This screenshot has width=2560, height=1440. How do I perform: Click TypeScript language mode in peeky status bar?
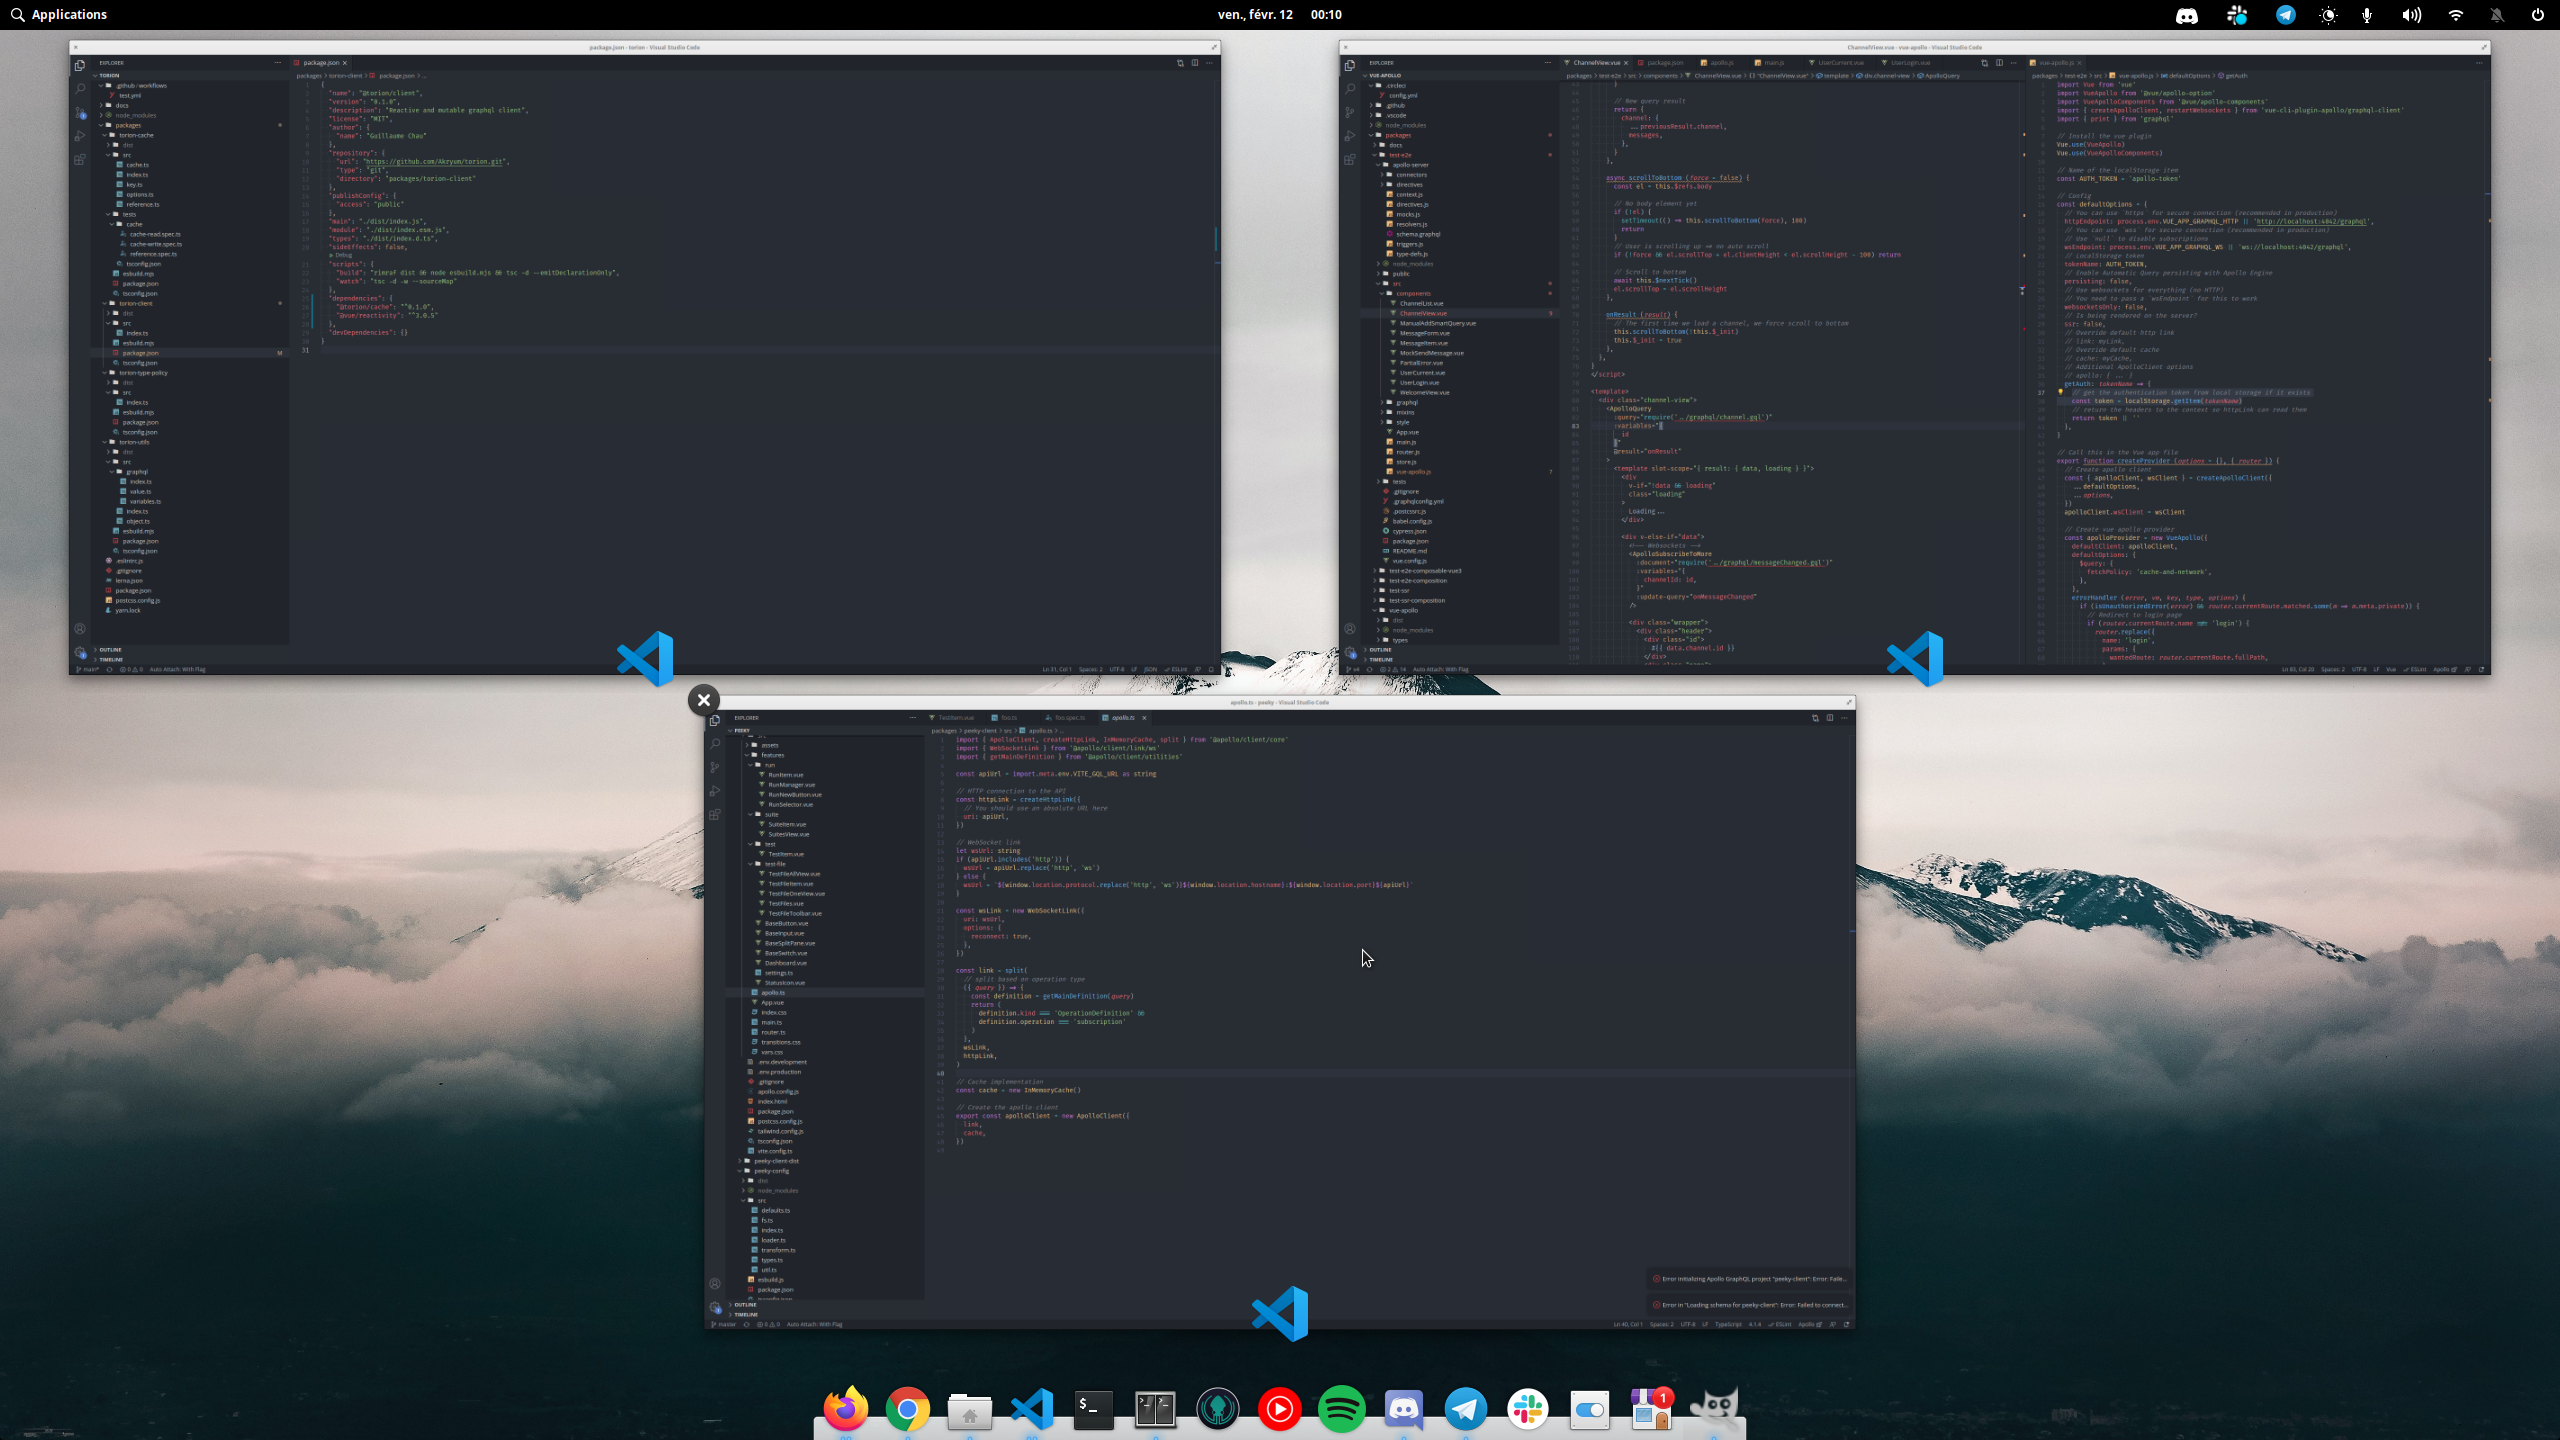point(1728,1324)
